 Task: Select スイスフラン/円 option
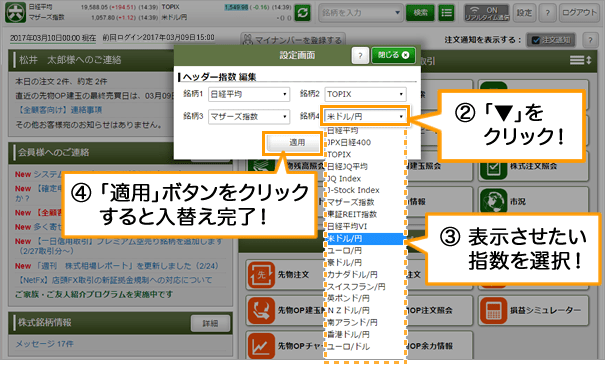coord(356,286)
